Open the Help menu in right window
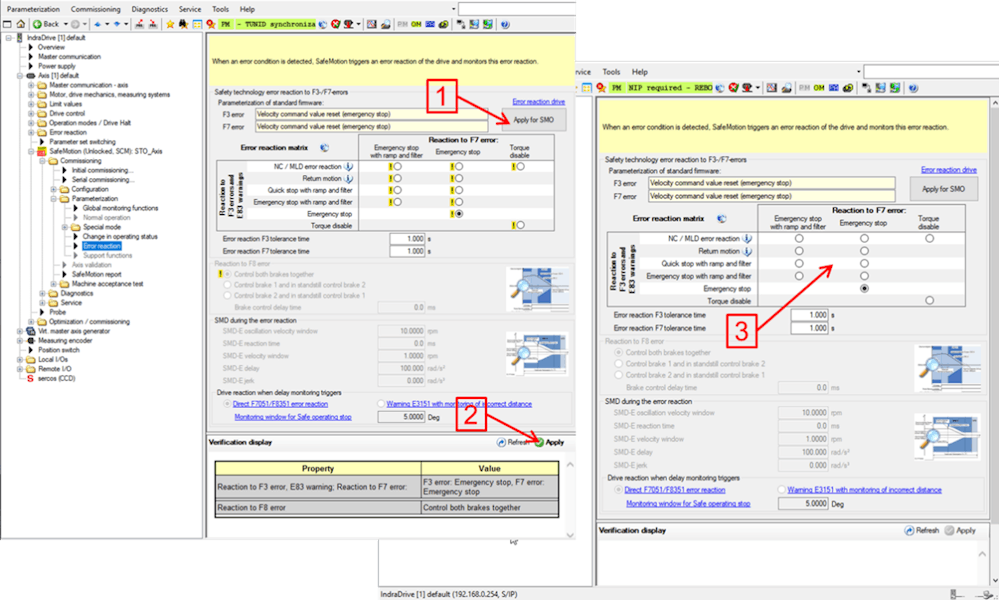This screenshot has width=999, height=600. [640, 72]
